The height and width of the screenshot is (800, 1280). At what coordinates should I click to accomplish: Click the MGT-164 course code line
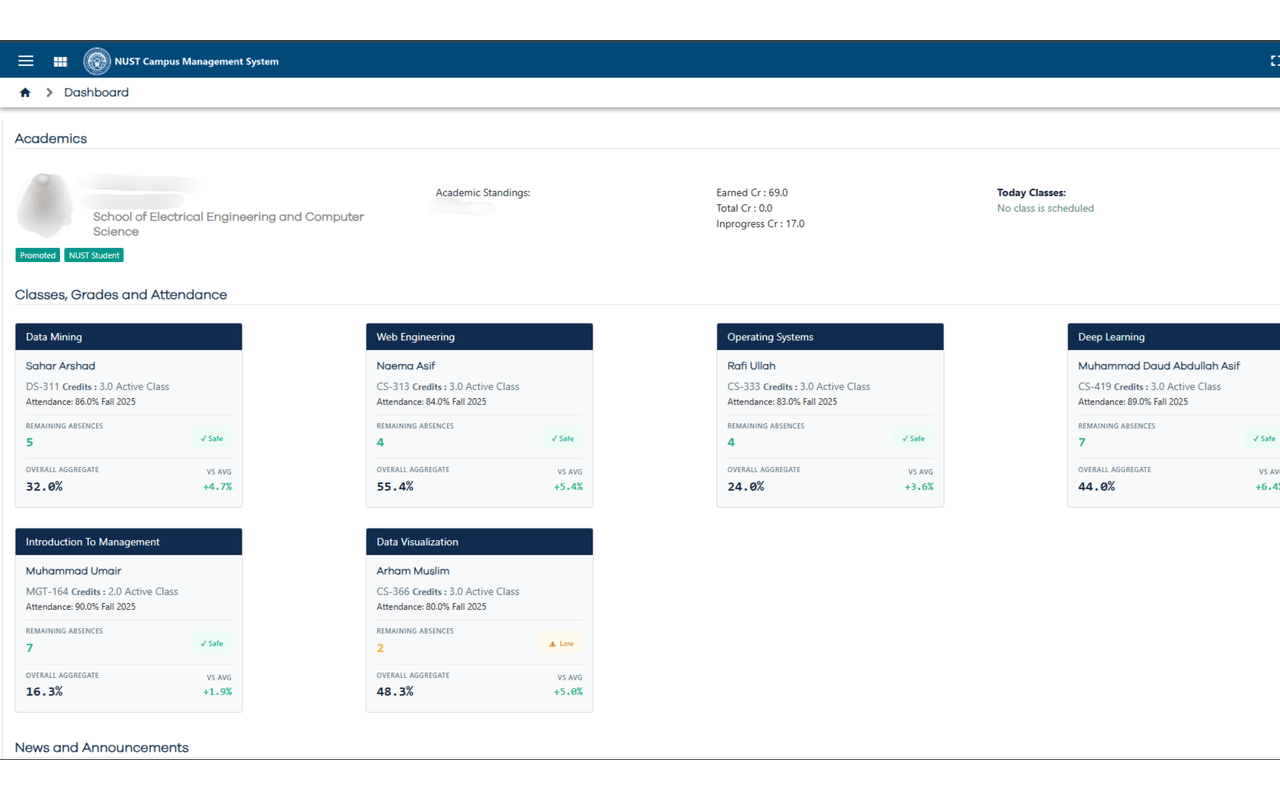point(102,592)
